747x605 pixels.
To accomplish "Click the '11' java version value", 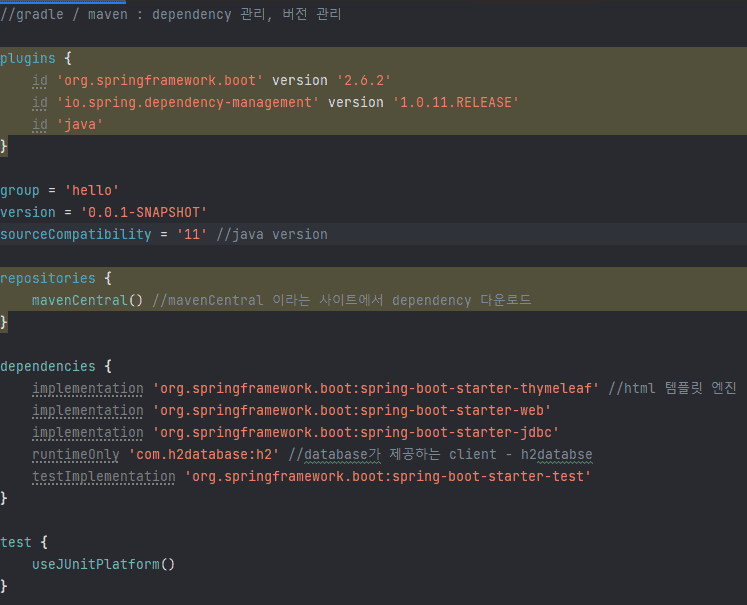I will (192, 234).
